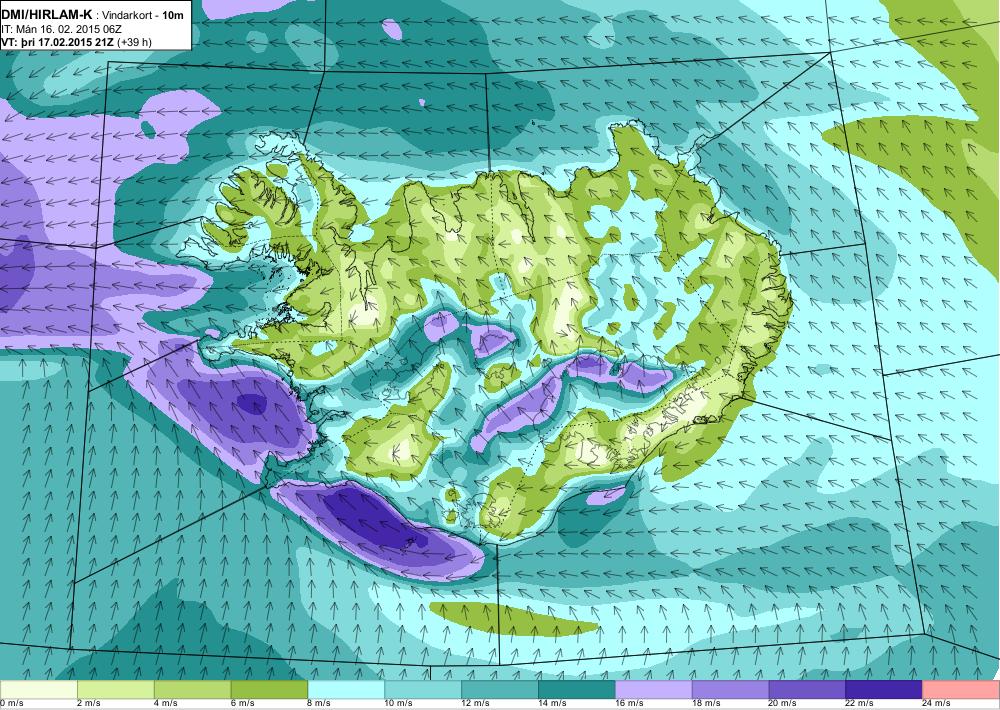The height and width of the screenshot is (710, 1000).
Task: Select the deep indigo 22–24 m/s legend swatch
Action: pos(884,690)
